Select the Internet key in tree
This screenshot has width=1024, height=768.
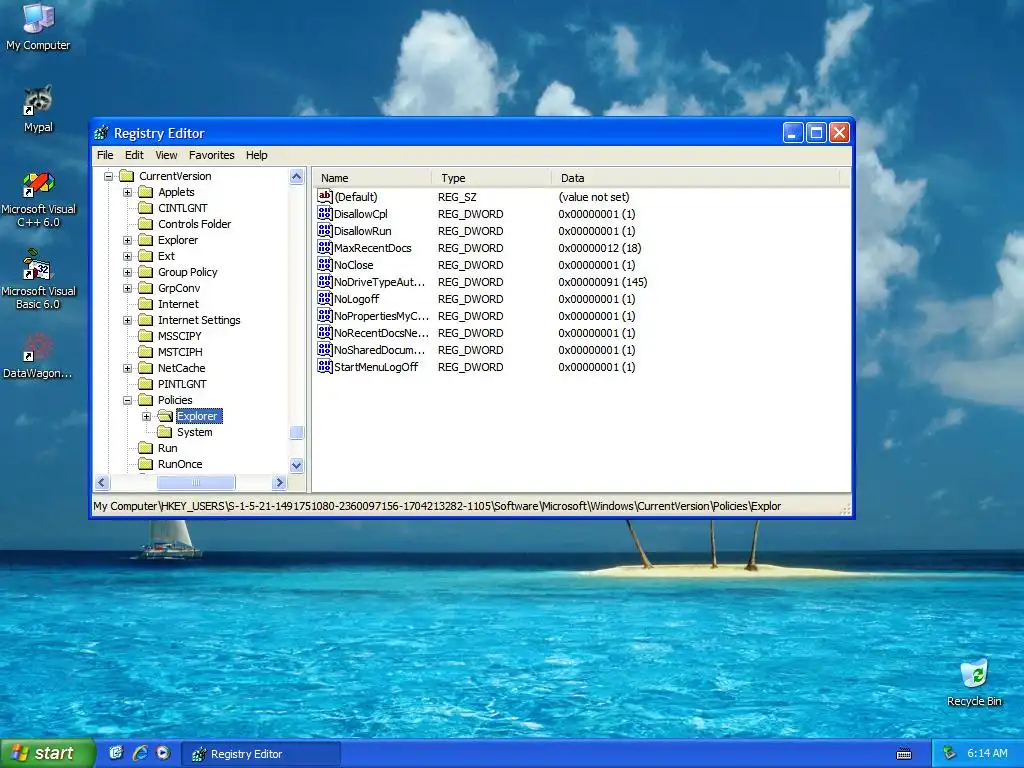click(x=178, y=304)
